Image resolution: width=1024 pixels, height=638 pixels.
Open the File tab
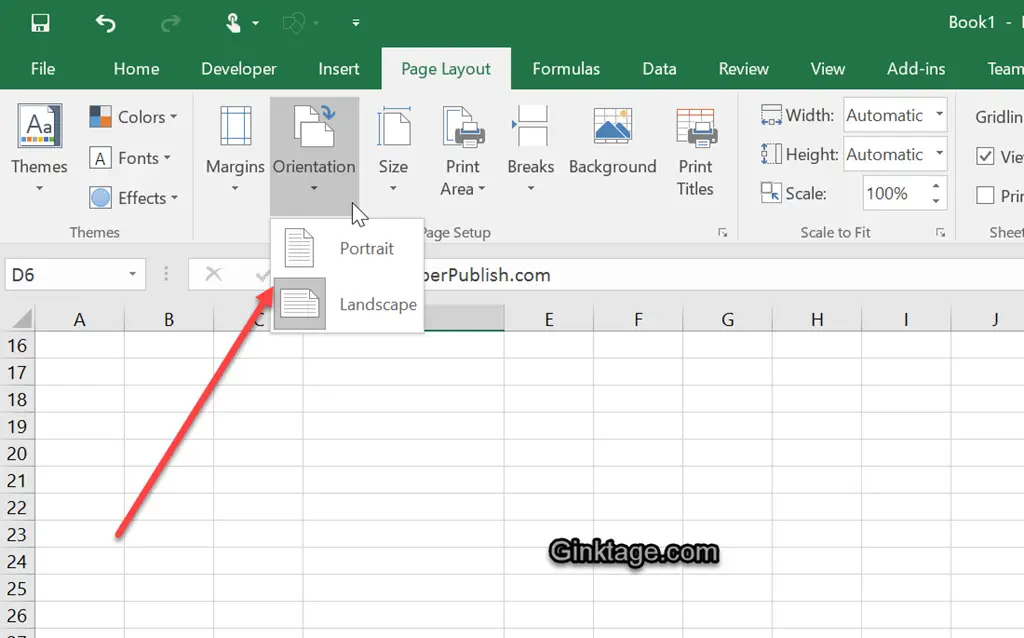[x=43, y=69]
